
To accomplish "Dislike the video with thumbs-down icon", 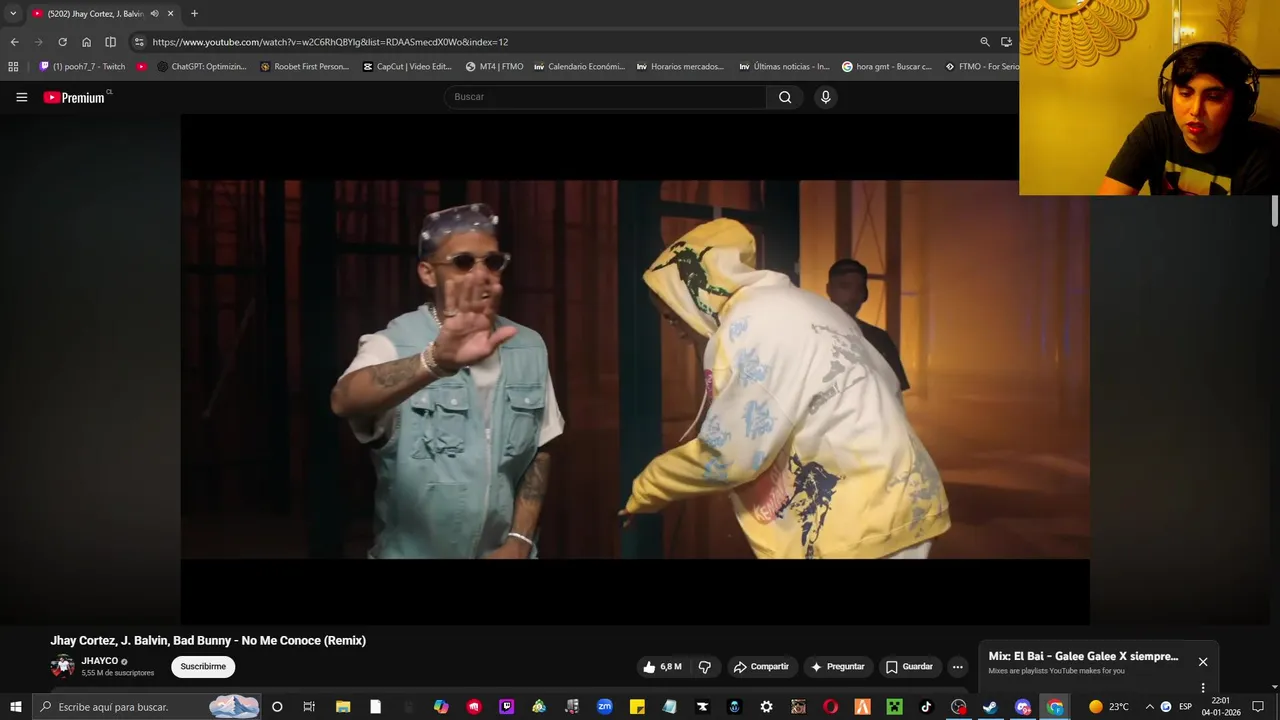I will pyautogui.click(x=705, y=667).
